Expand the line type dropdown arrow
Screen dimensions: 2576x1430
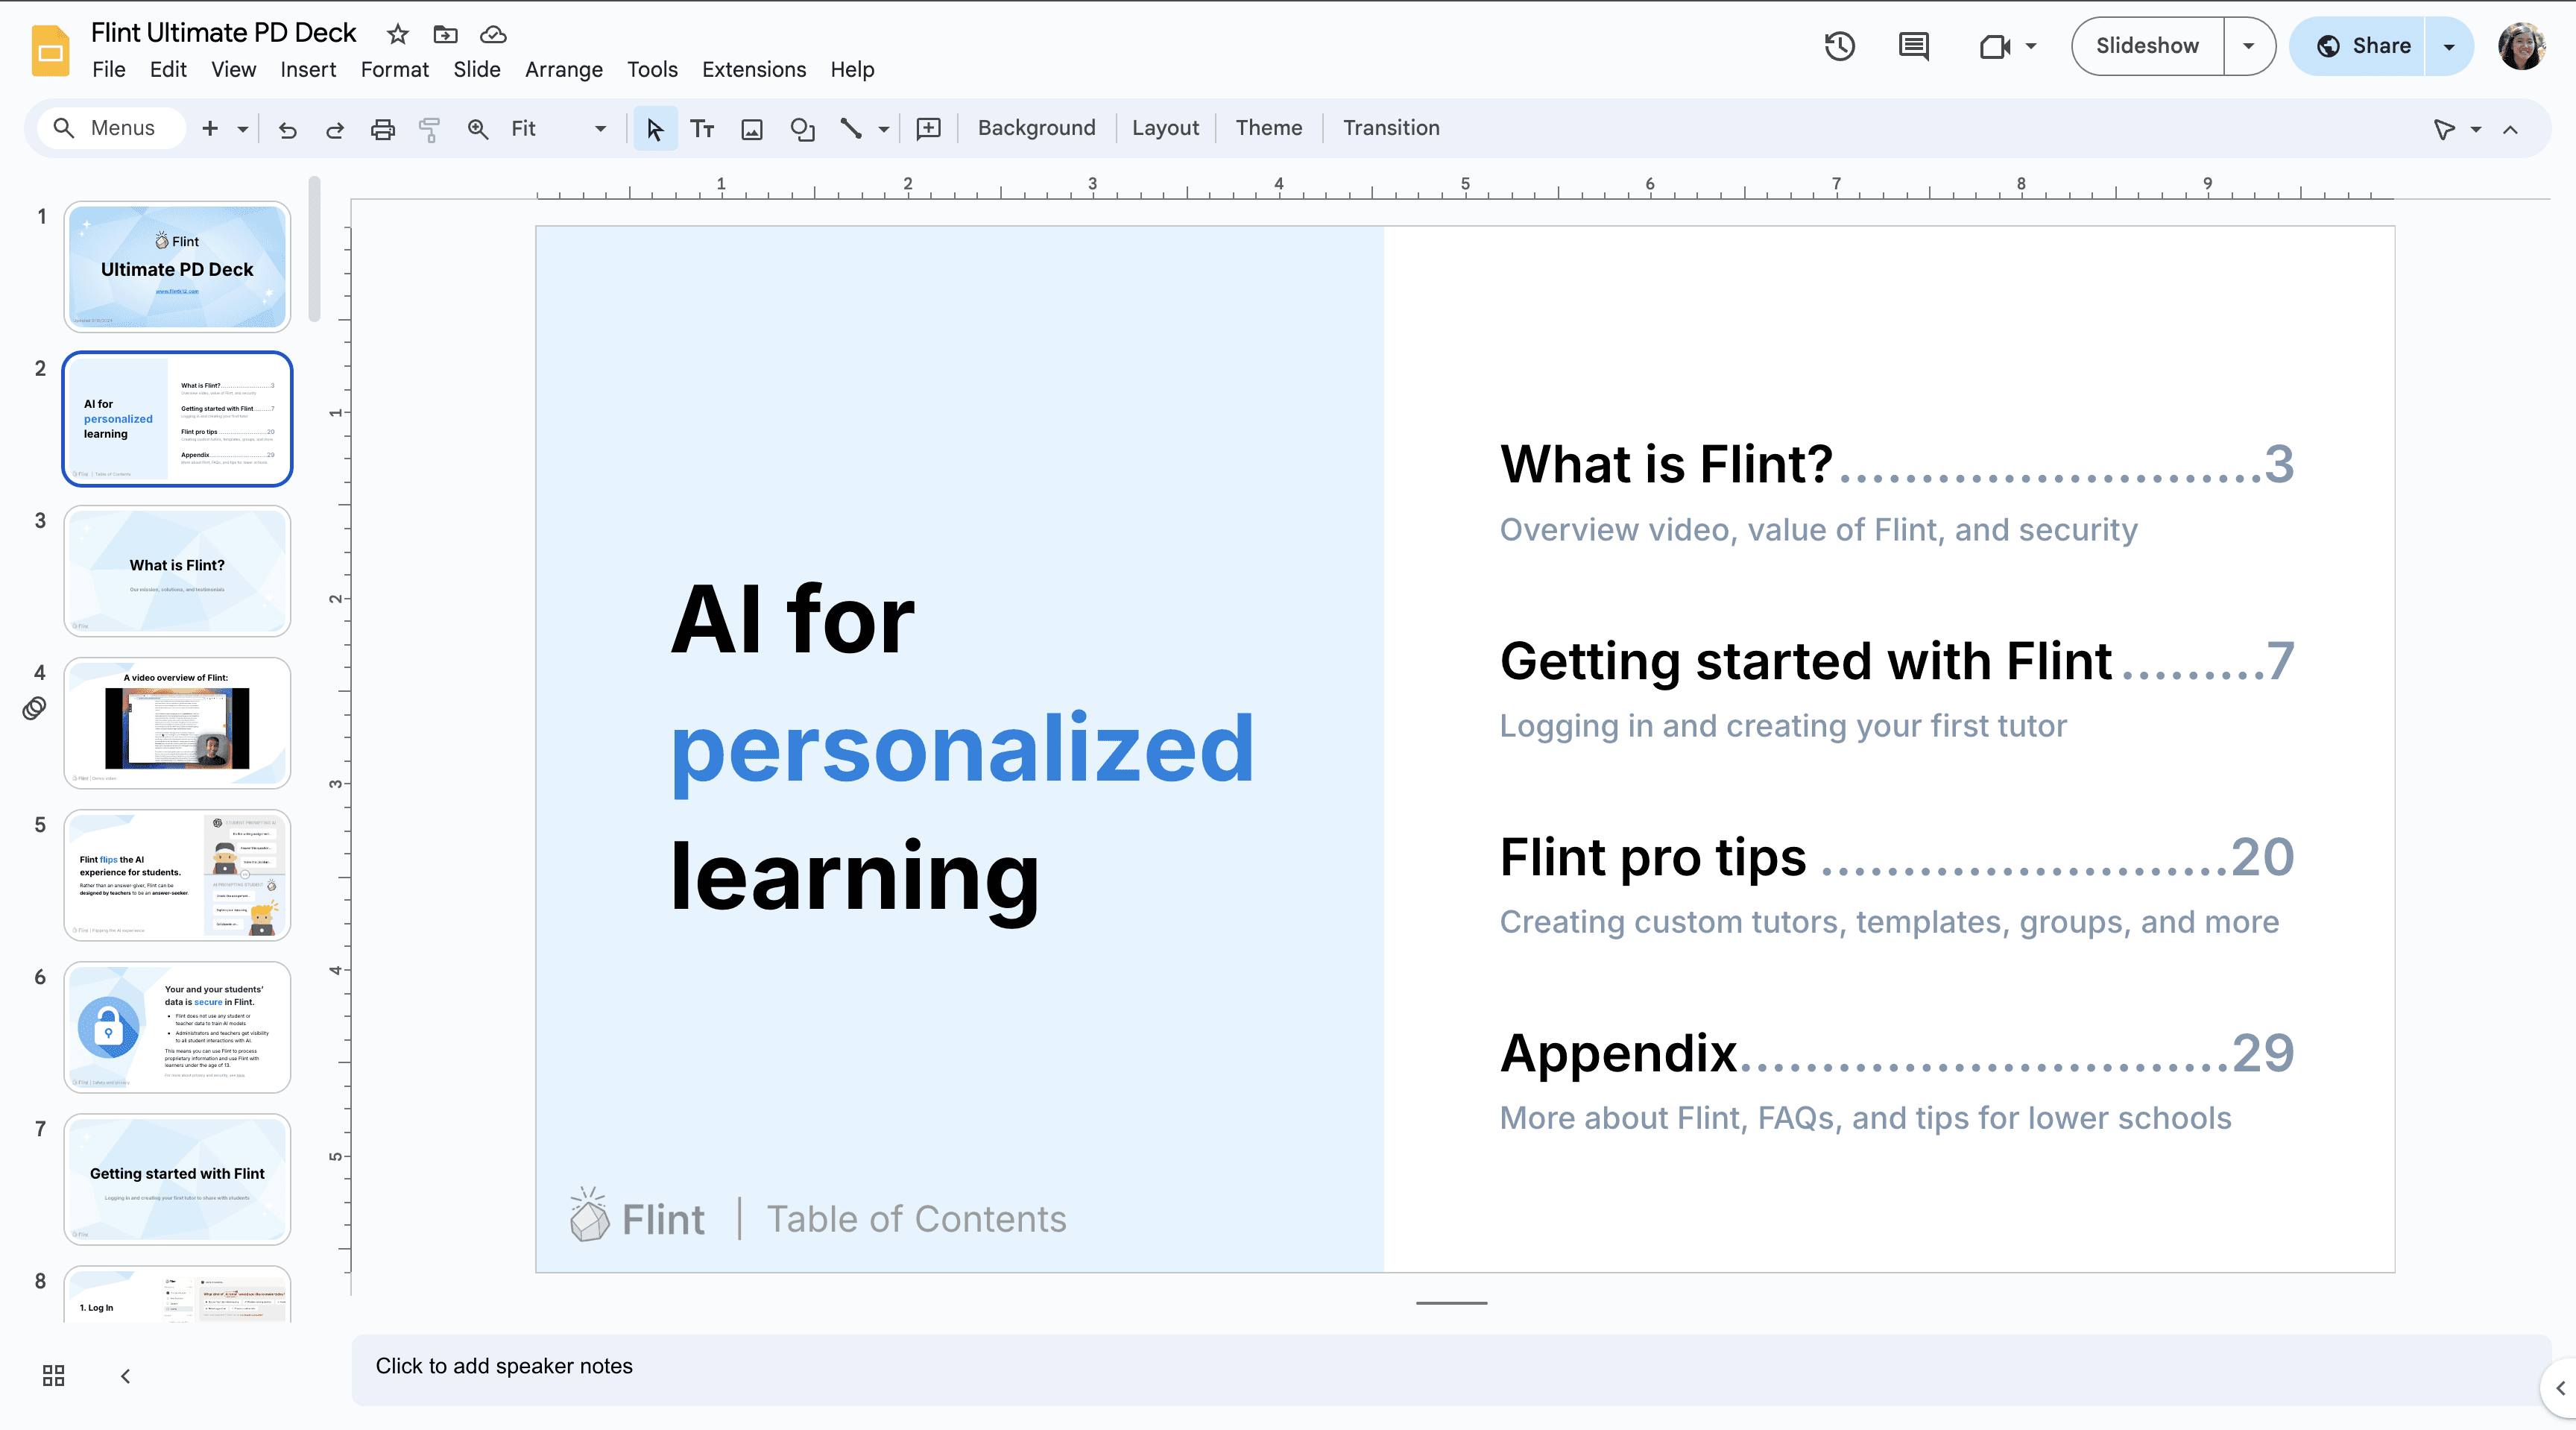(x=884, y=129)
